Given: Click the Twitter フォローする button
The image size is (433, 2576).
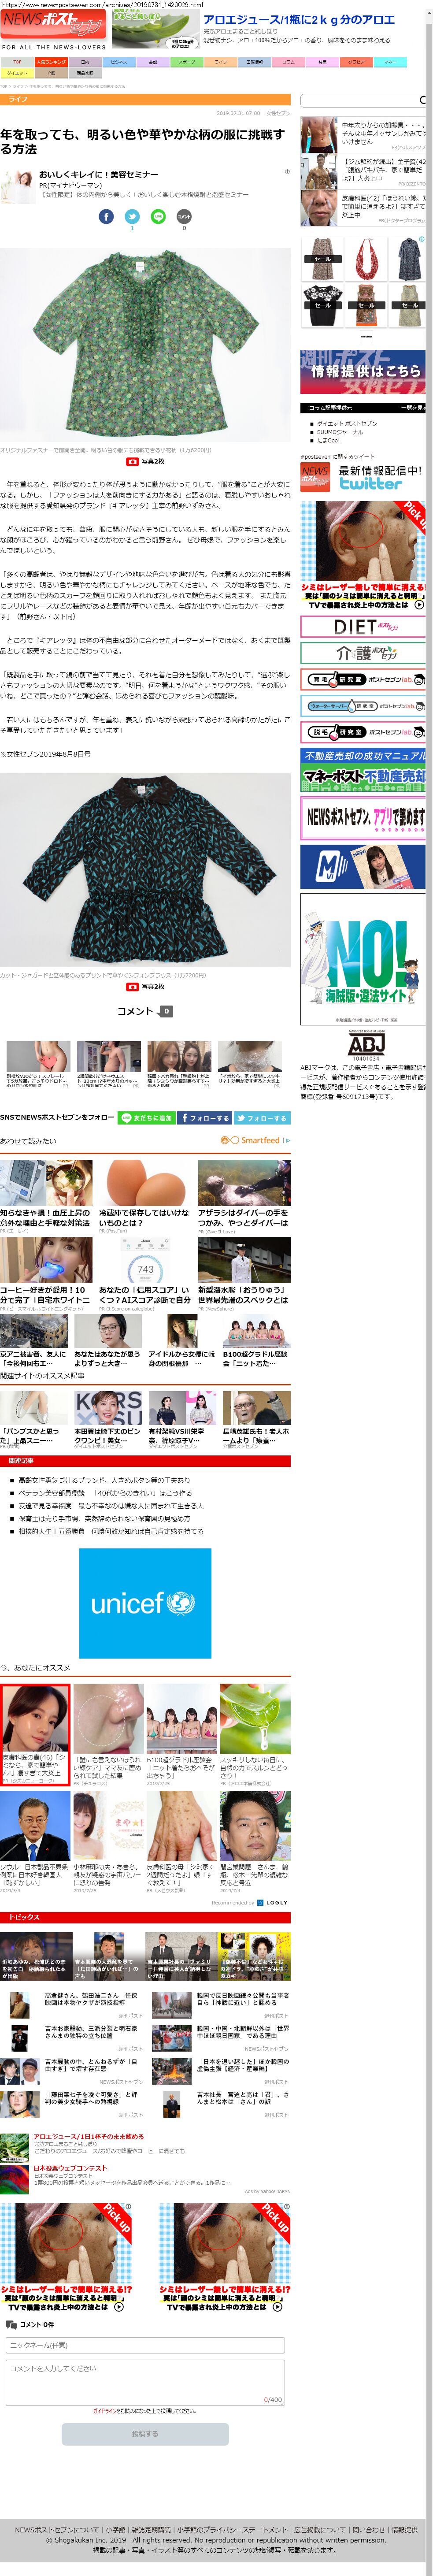Looking at the screenshot, I should (262, 1118).
